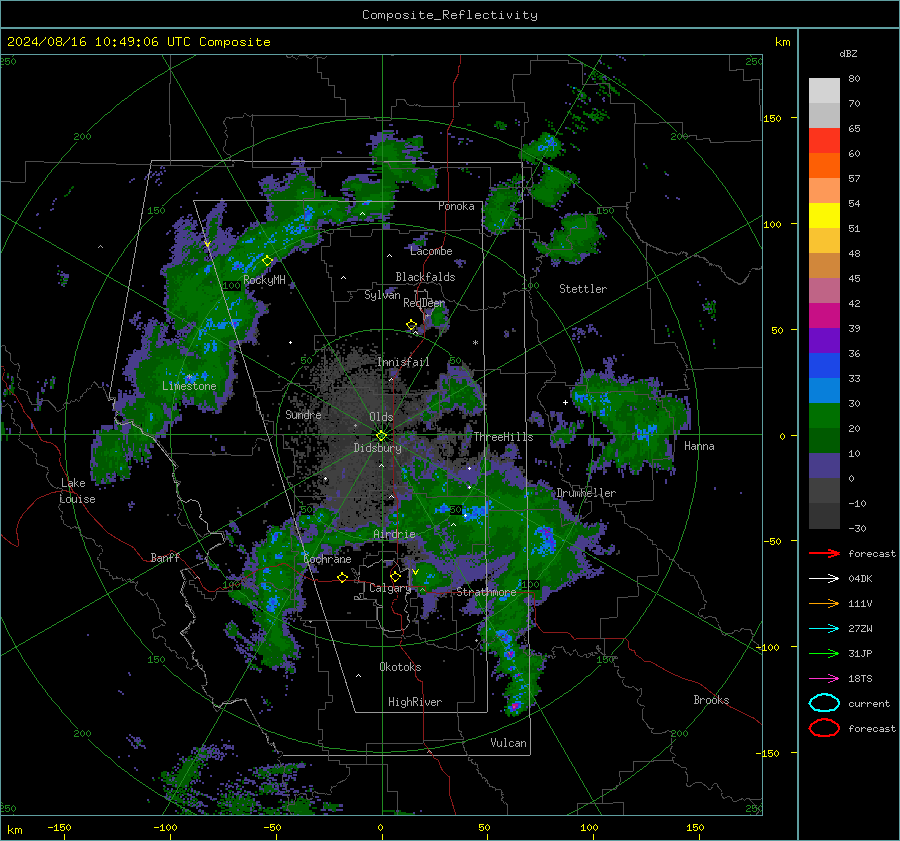Click the red 'forecast' ellipse legend icon
The image size is (900, 841).
point(824,728)
